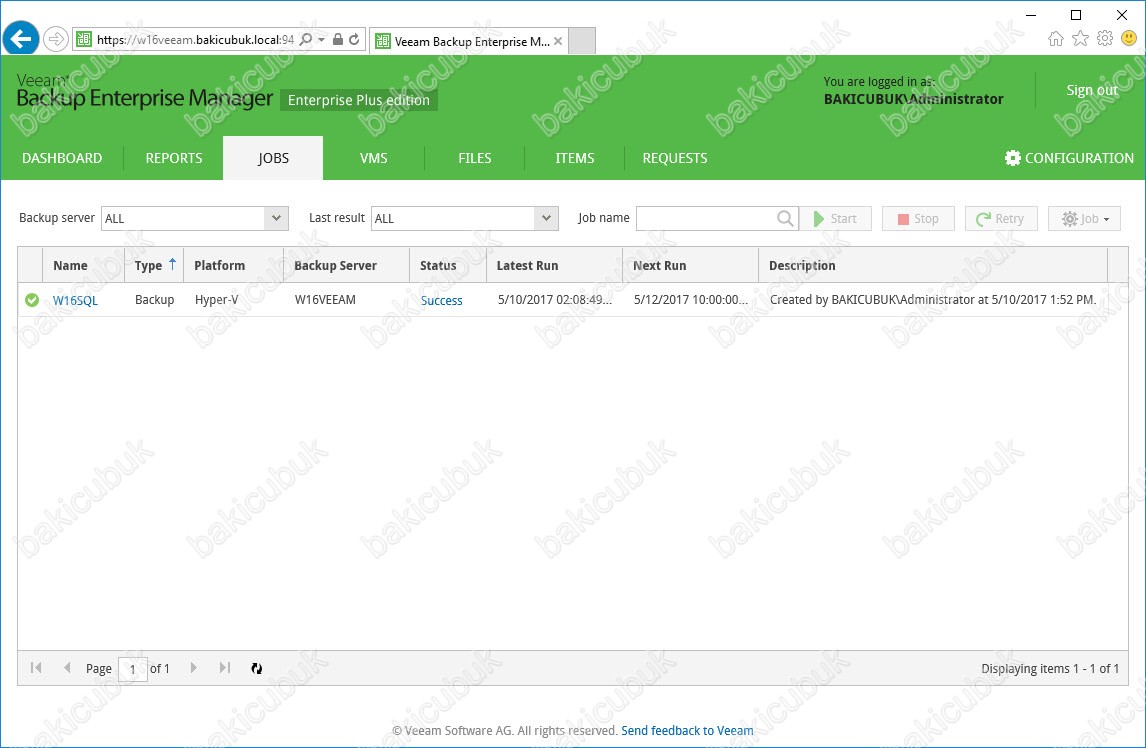Go to next page of jobs
1146x748 pixels.
[x=194, y=668]
